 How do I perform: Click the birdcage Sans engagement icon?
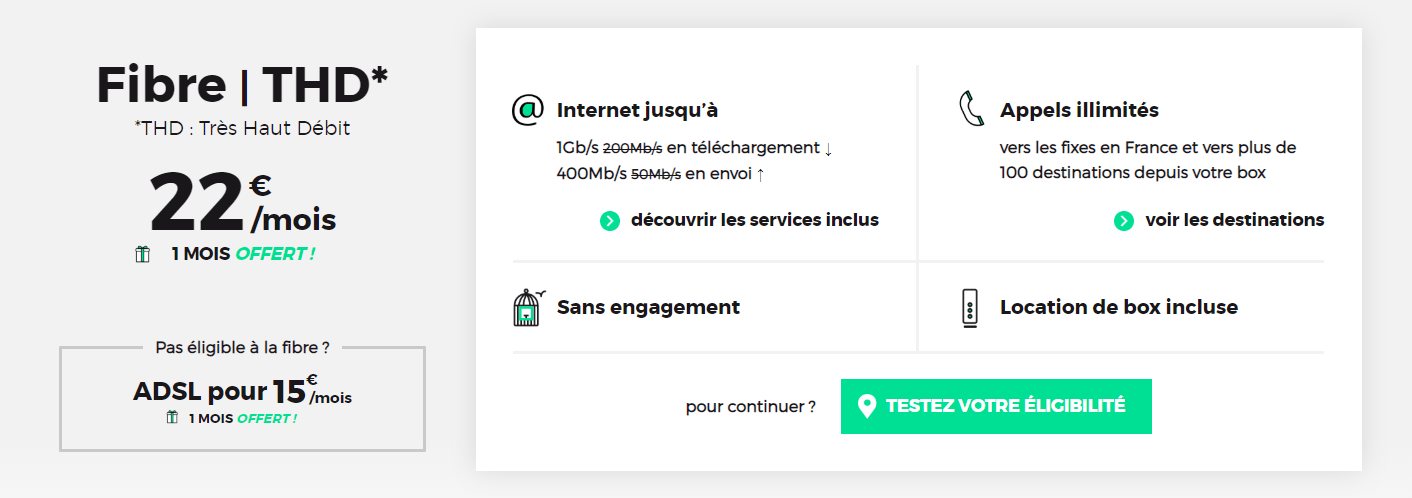(x=529, y=307)
